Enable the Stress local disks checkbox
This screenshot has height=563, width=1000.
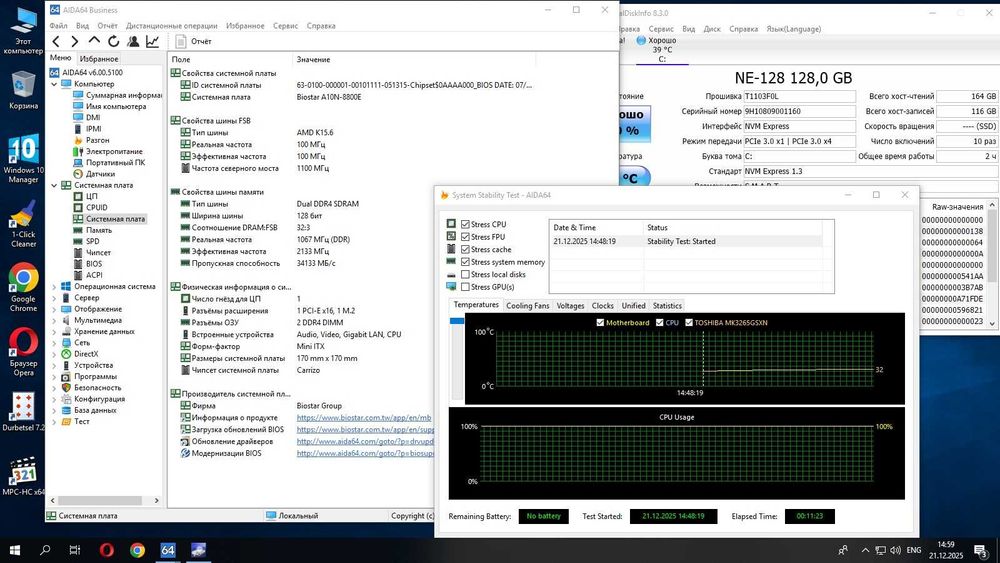pos(466,275)
